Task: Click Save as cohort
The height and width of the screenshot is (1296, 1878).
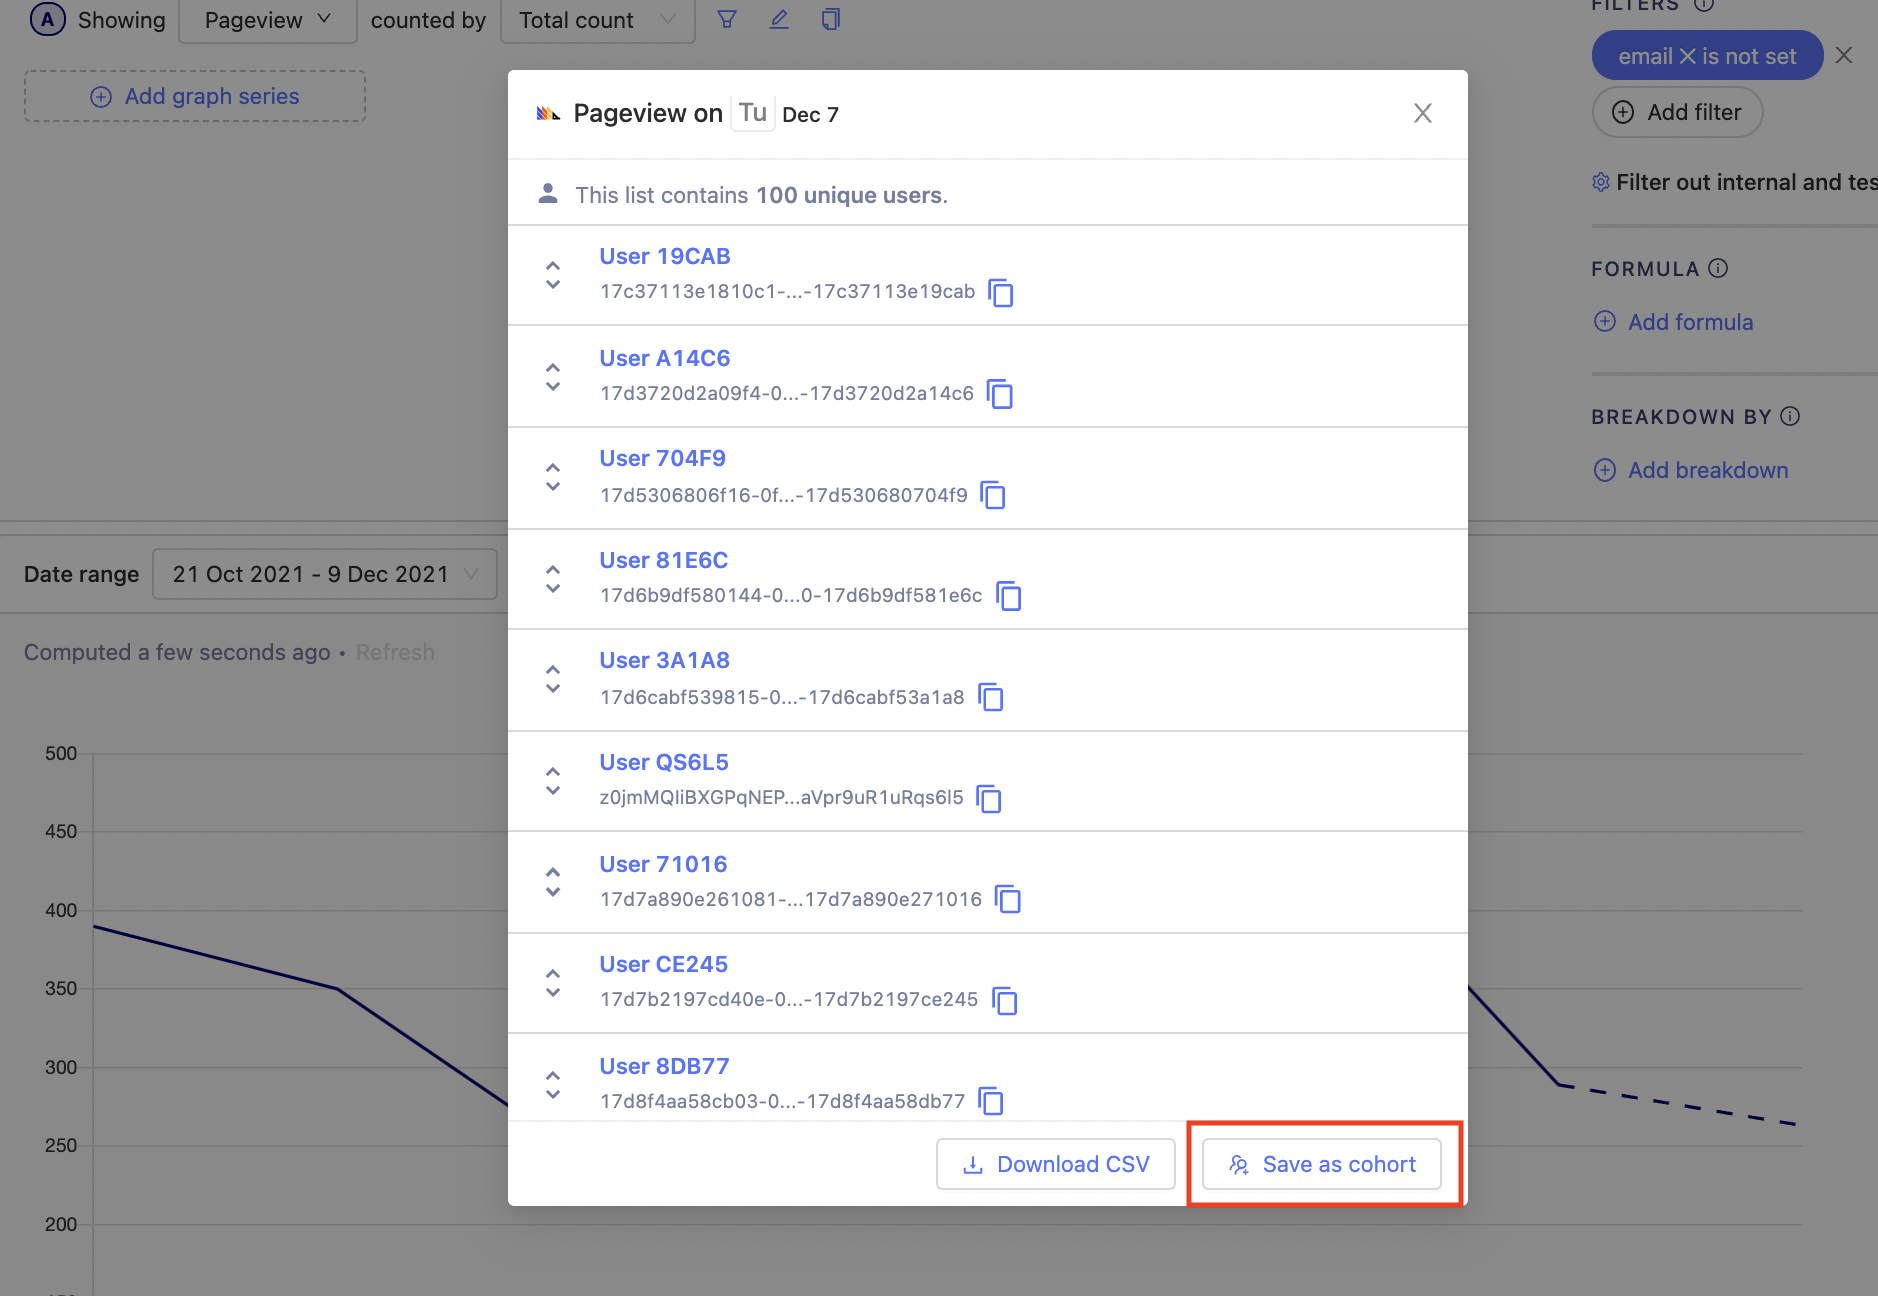Action: 1322,1164
